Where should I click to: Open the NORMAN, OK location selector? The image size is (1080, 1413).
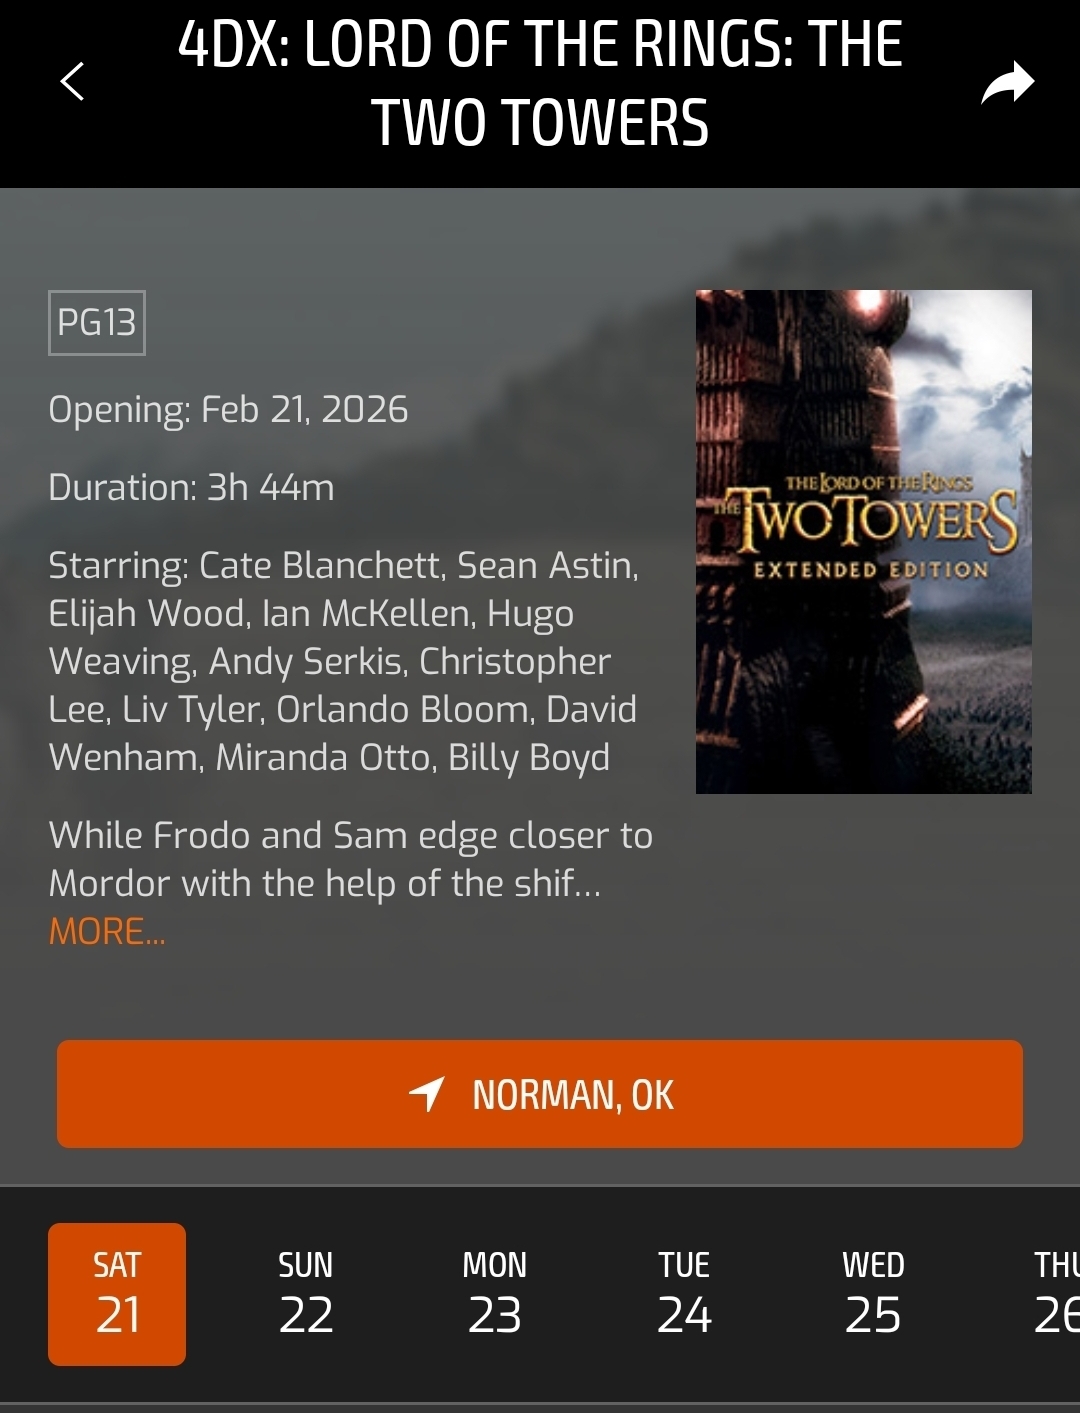coord(540,1094)
